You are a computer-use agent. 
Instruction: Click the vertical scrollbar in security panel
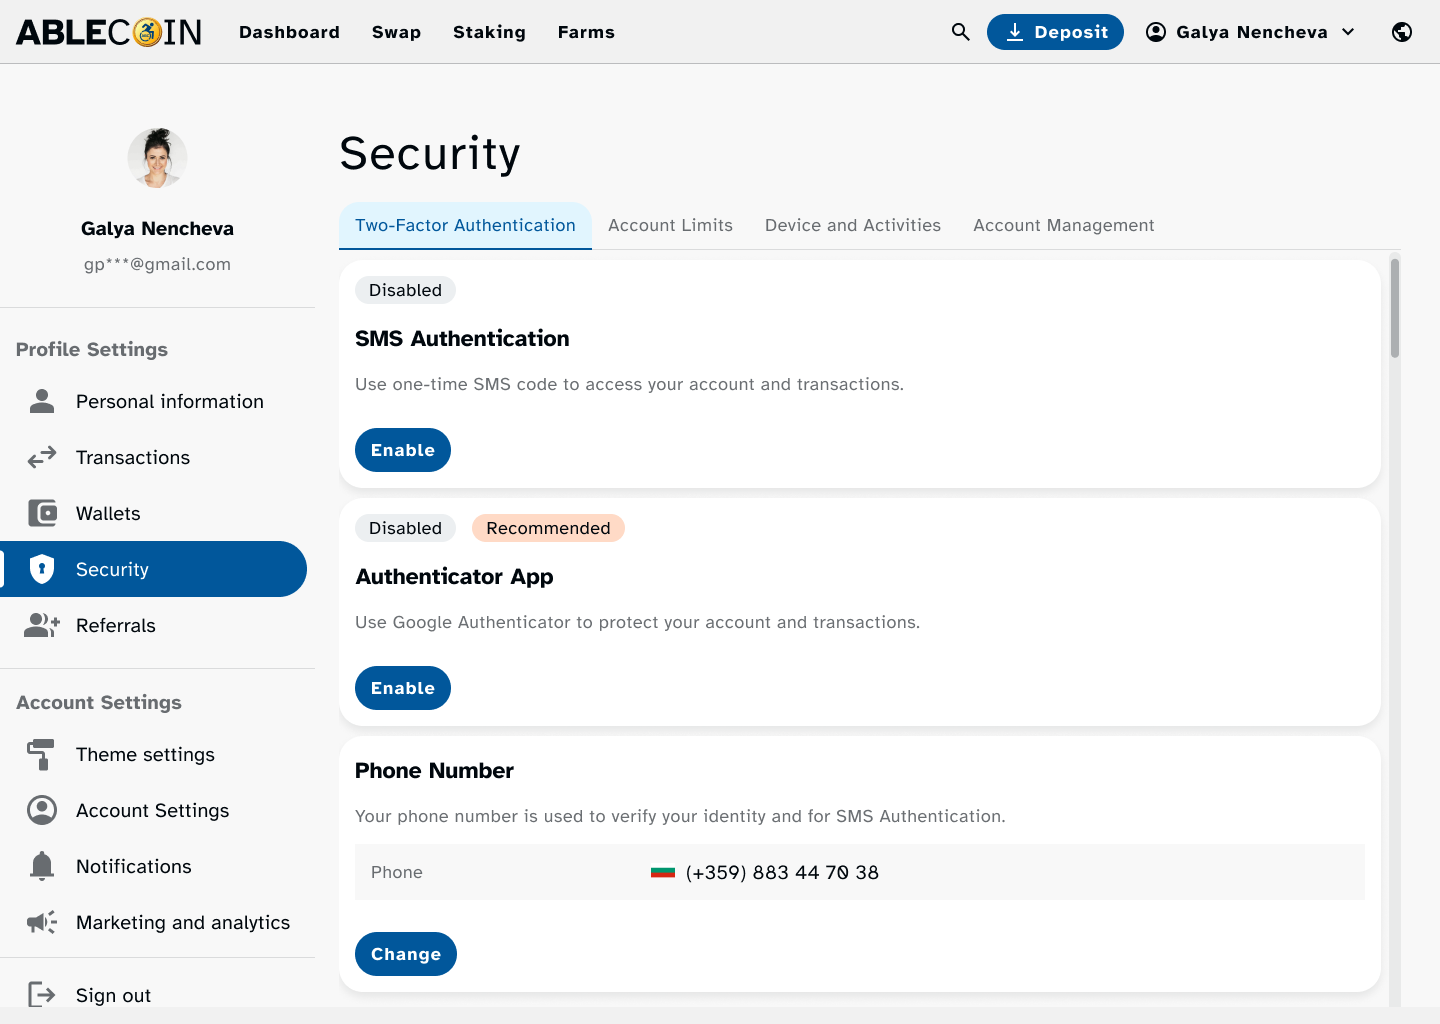(x=1394, y=308)
